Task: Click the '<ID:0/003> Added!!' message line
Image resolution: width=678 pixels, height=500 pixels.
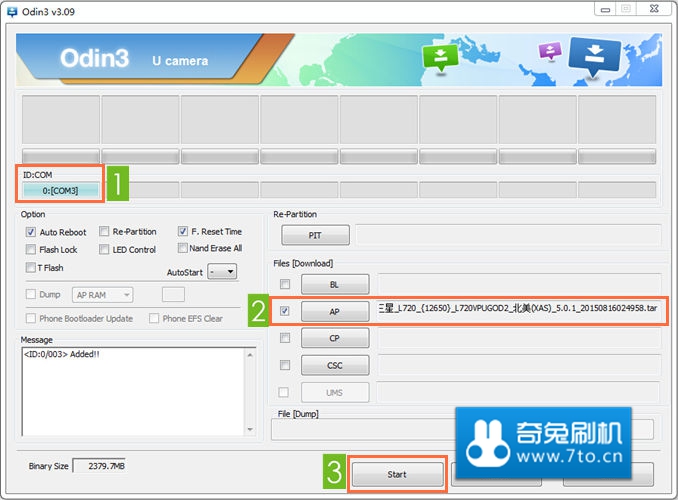Action: (x=62, y=354)
